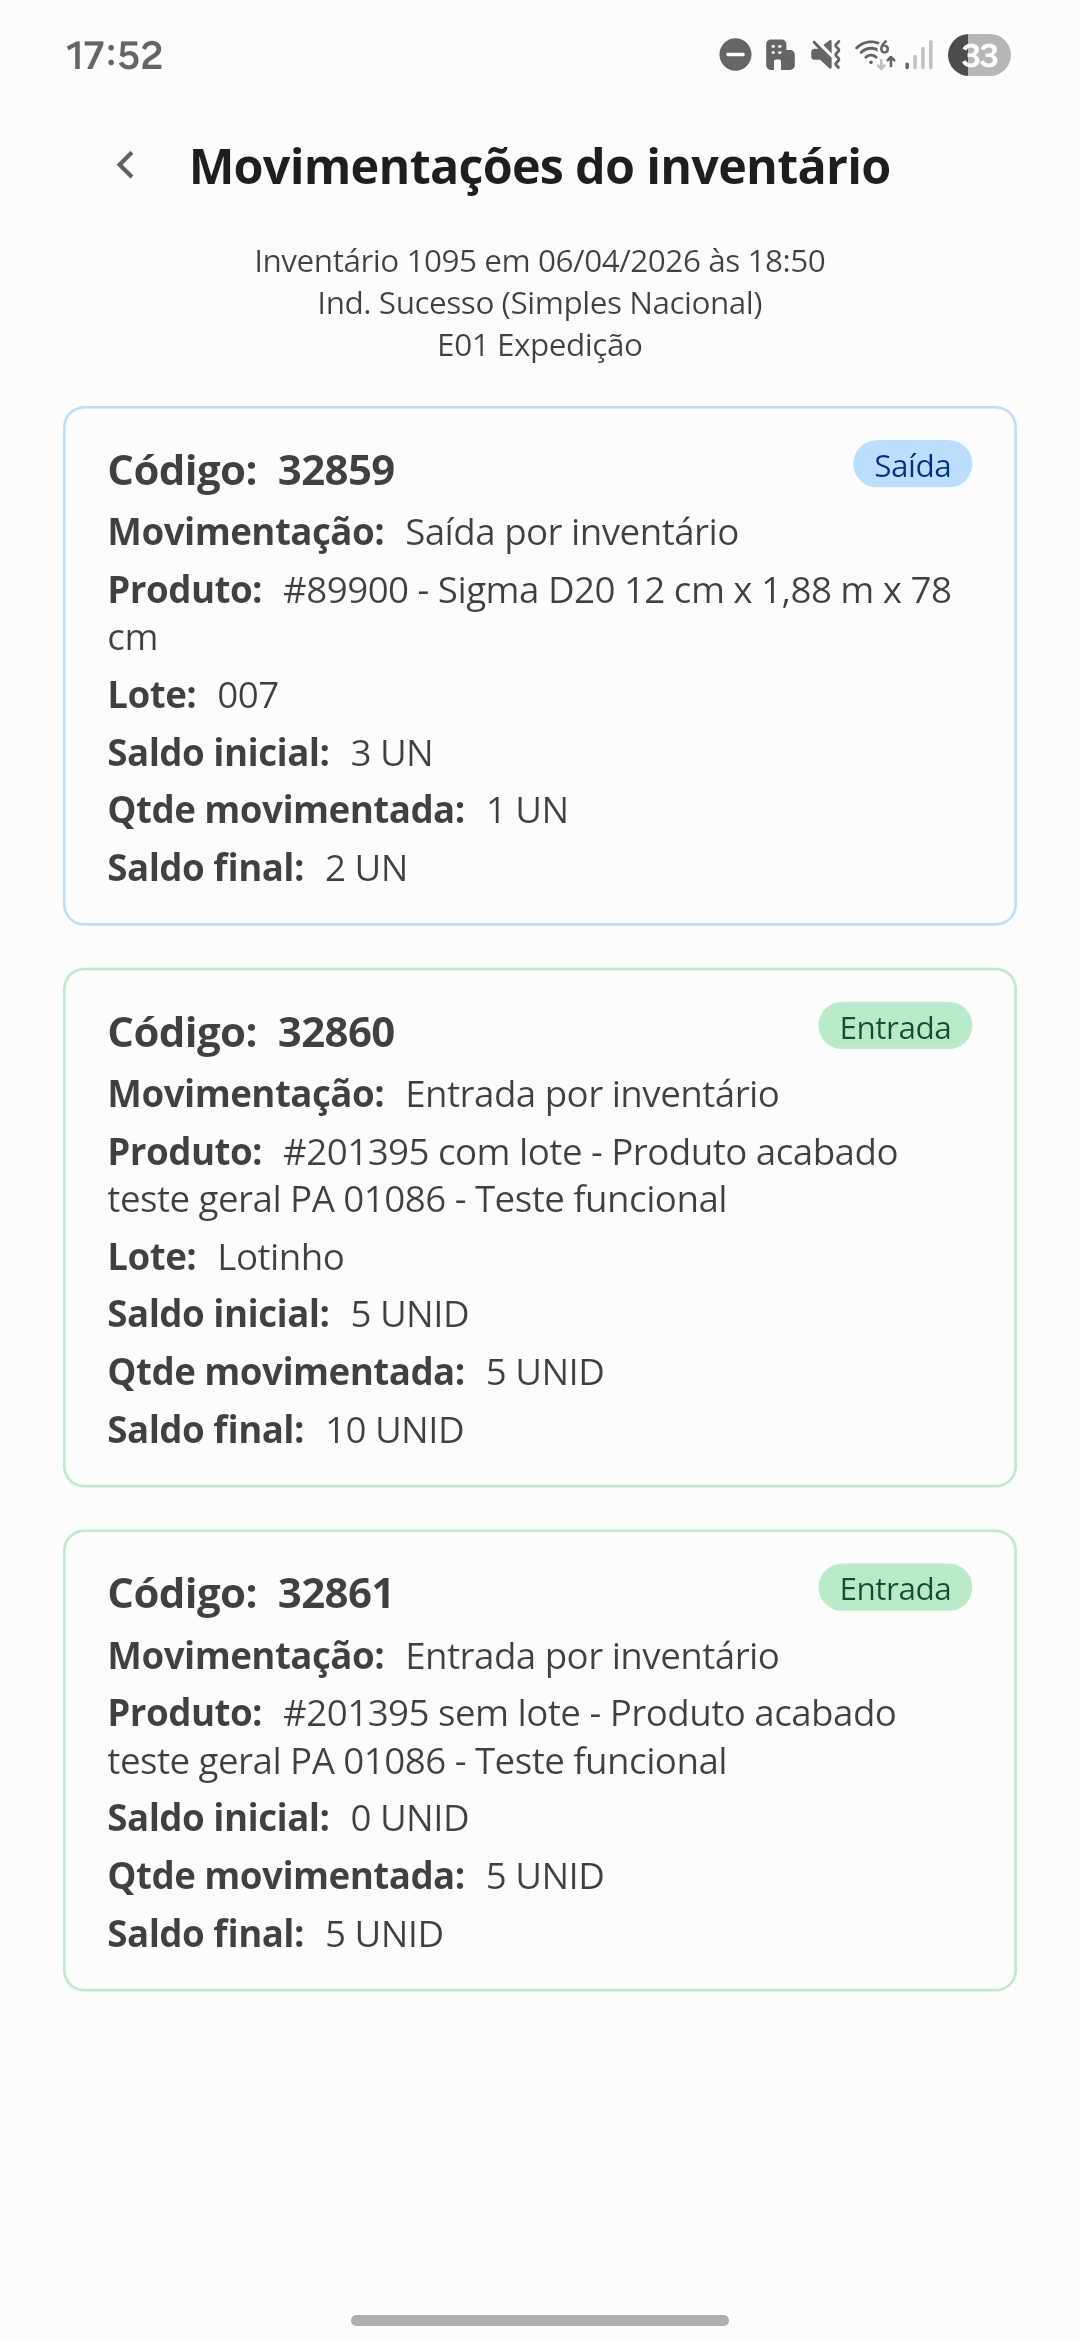Tap the battery indicator showing 33
The image size is (1080, 2340).
coord(979,55)
